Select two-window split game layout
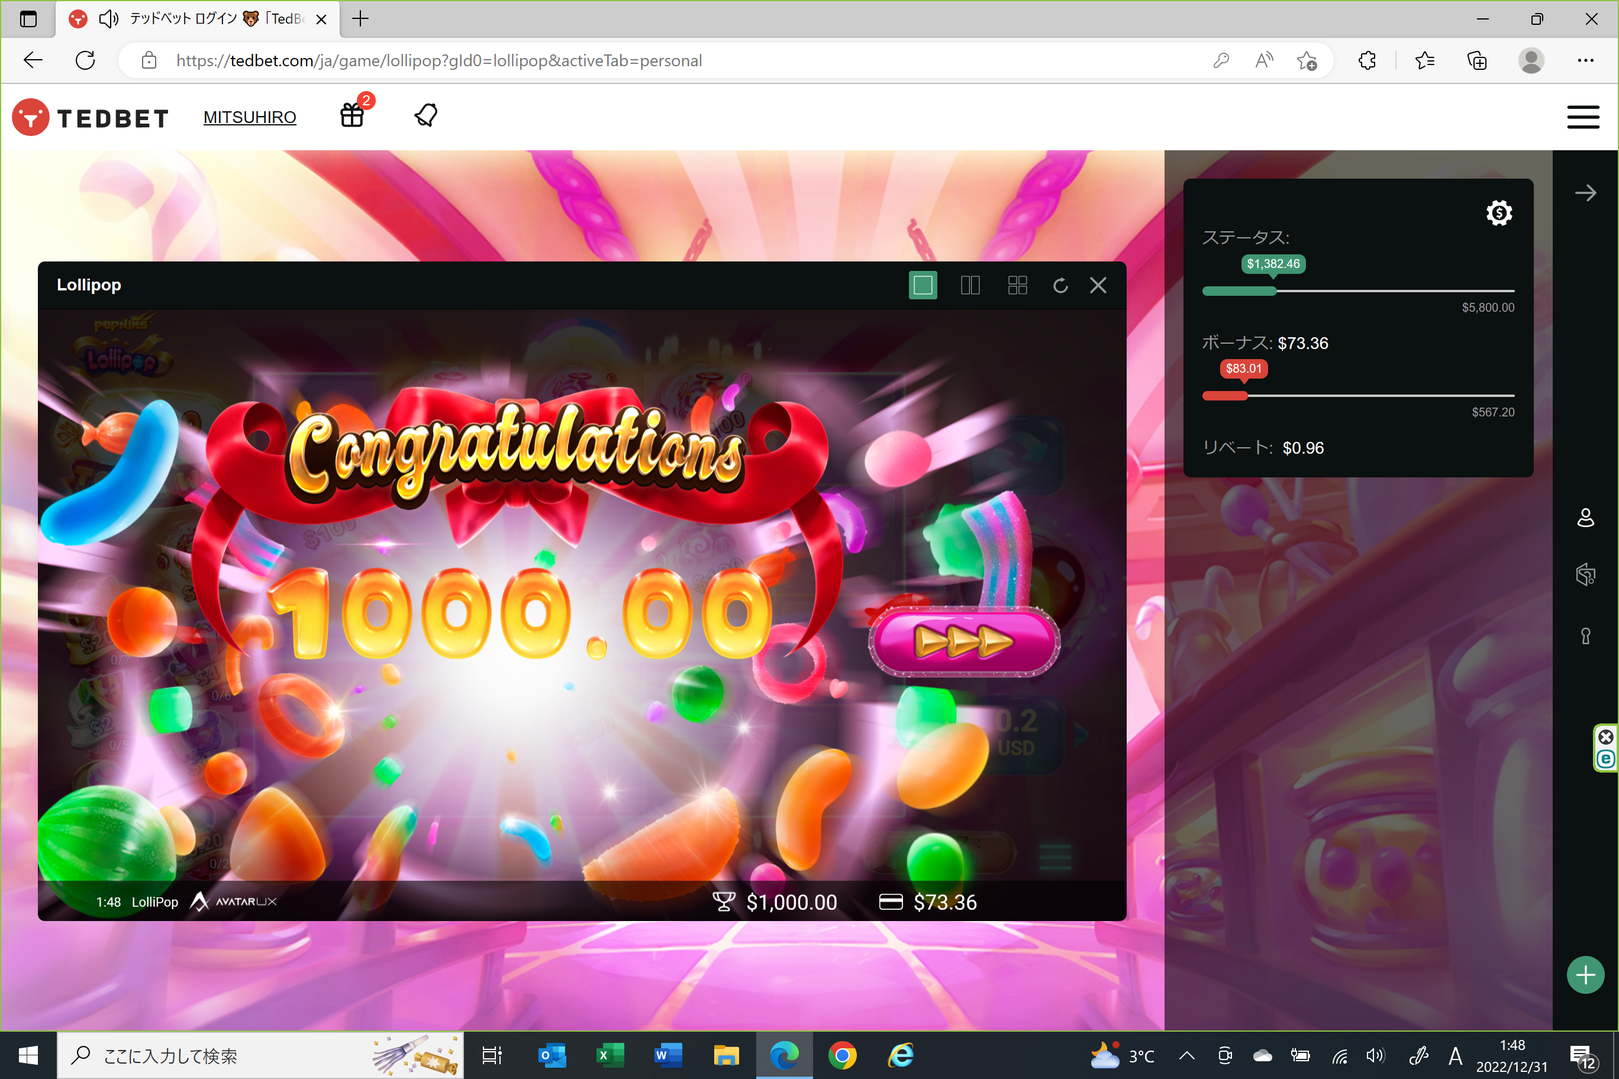The height and width of the screenshot is (1079, 1619). pos(970,285)
